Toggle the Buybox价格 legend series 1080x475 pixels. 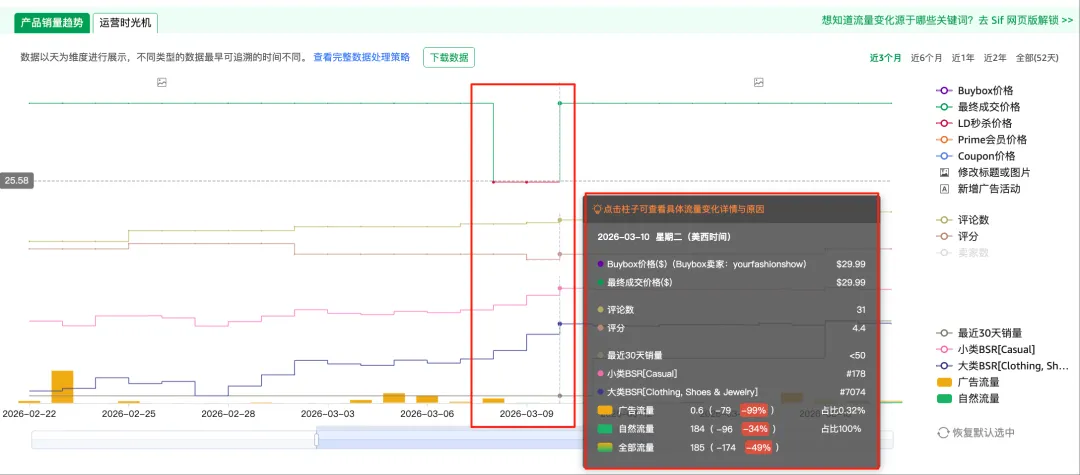(x=975, y=91)
